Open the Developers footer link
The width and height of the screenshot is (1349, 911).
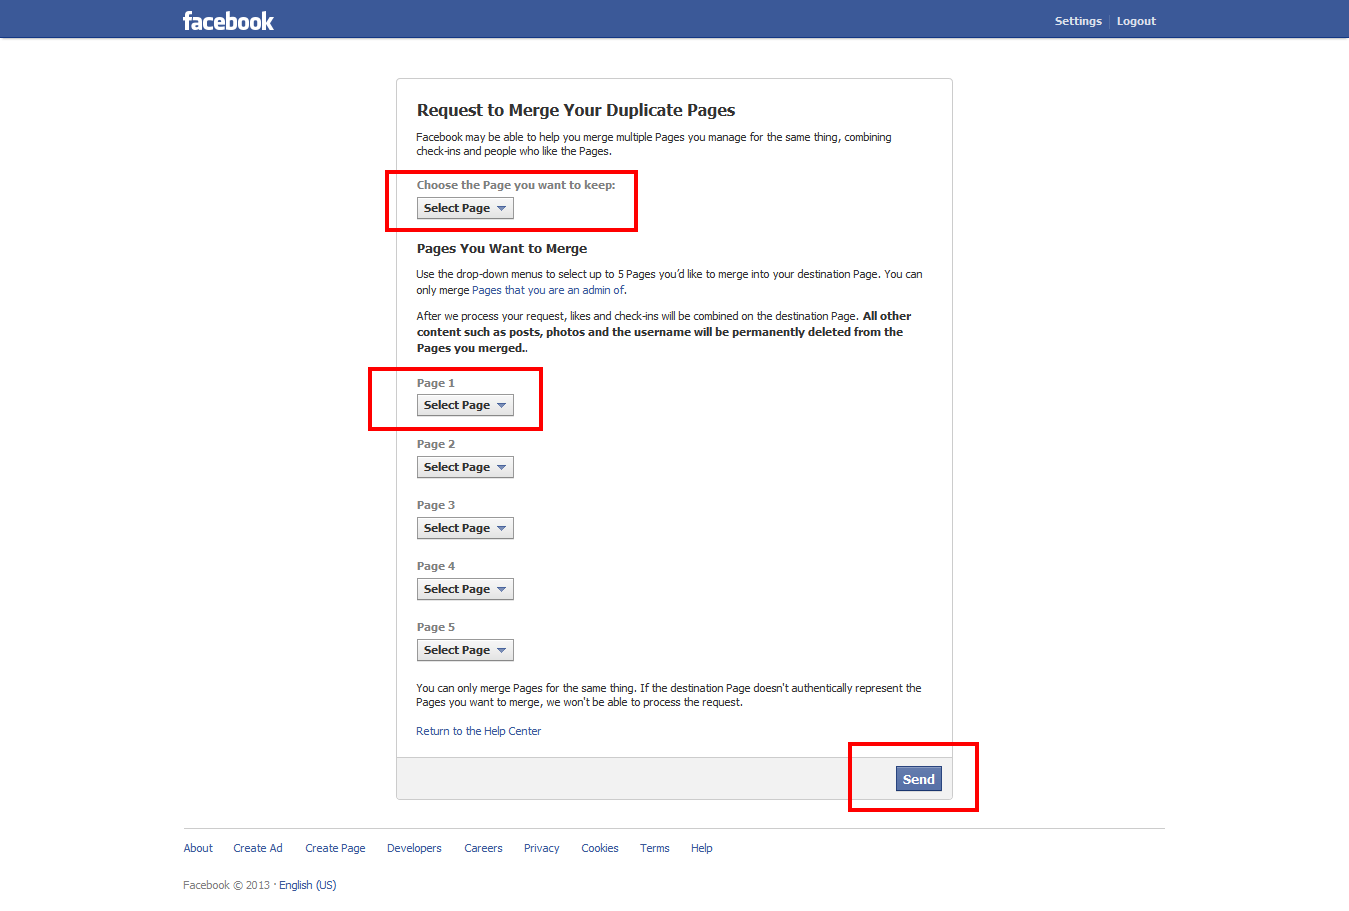413,847
